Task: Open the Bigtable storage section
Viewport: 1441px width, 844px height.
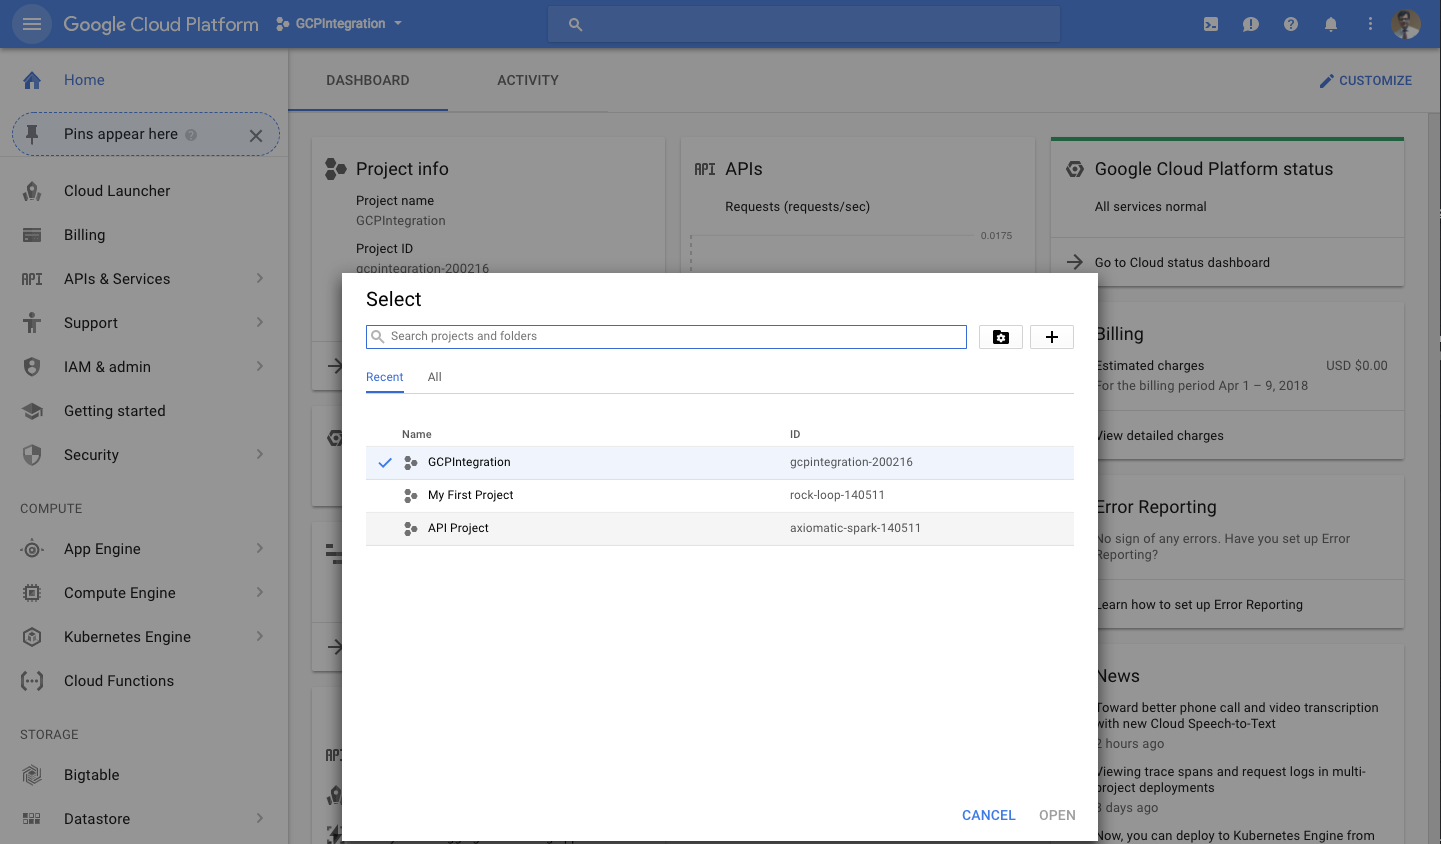Action: pyautogui.click(x=91, y=774)
